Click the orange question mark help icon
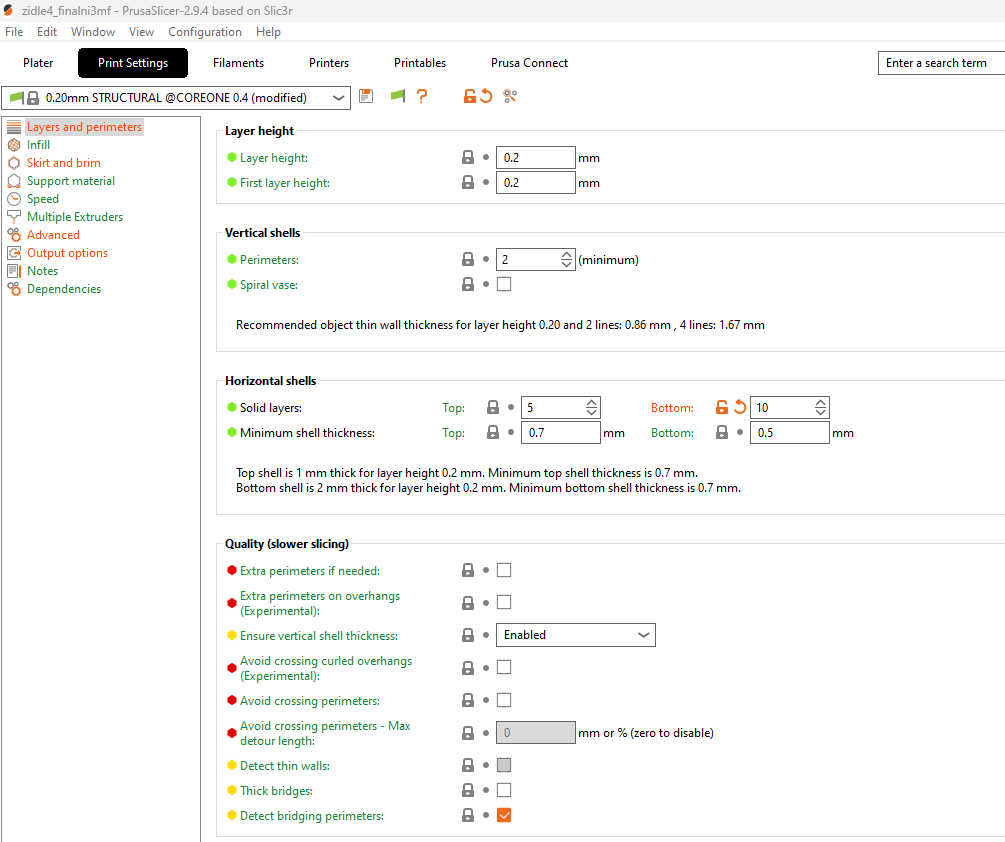Viewport: 1005px width, 842px height. 422,96
